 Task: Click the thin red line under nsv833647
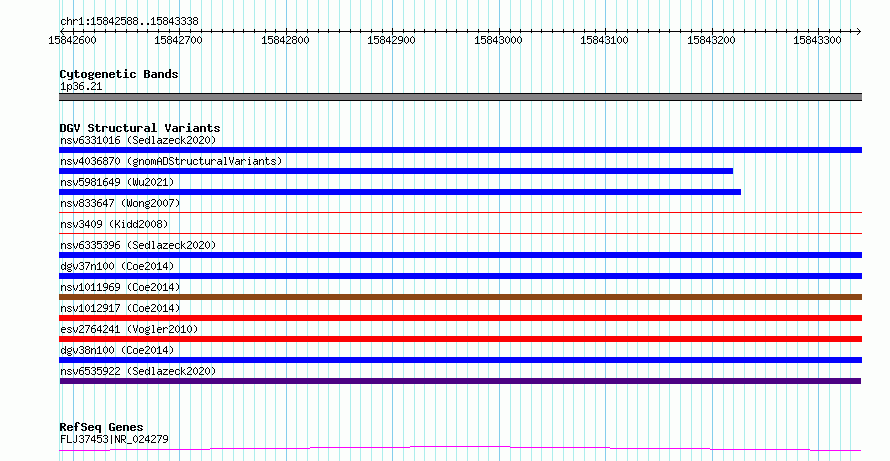click(460, 212)
